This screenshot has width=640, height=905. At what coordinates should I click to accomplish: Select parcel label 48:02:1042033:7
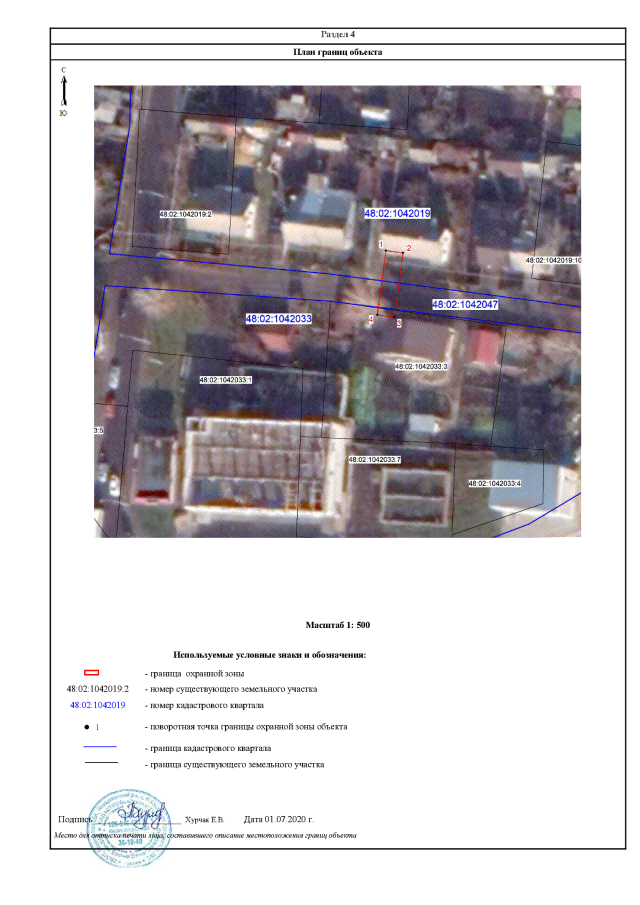tap(375, 459)
